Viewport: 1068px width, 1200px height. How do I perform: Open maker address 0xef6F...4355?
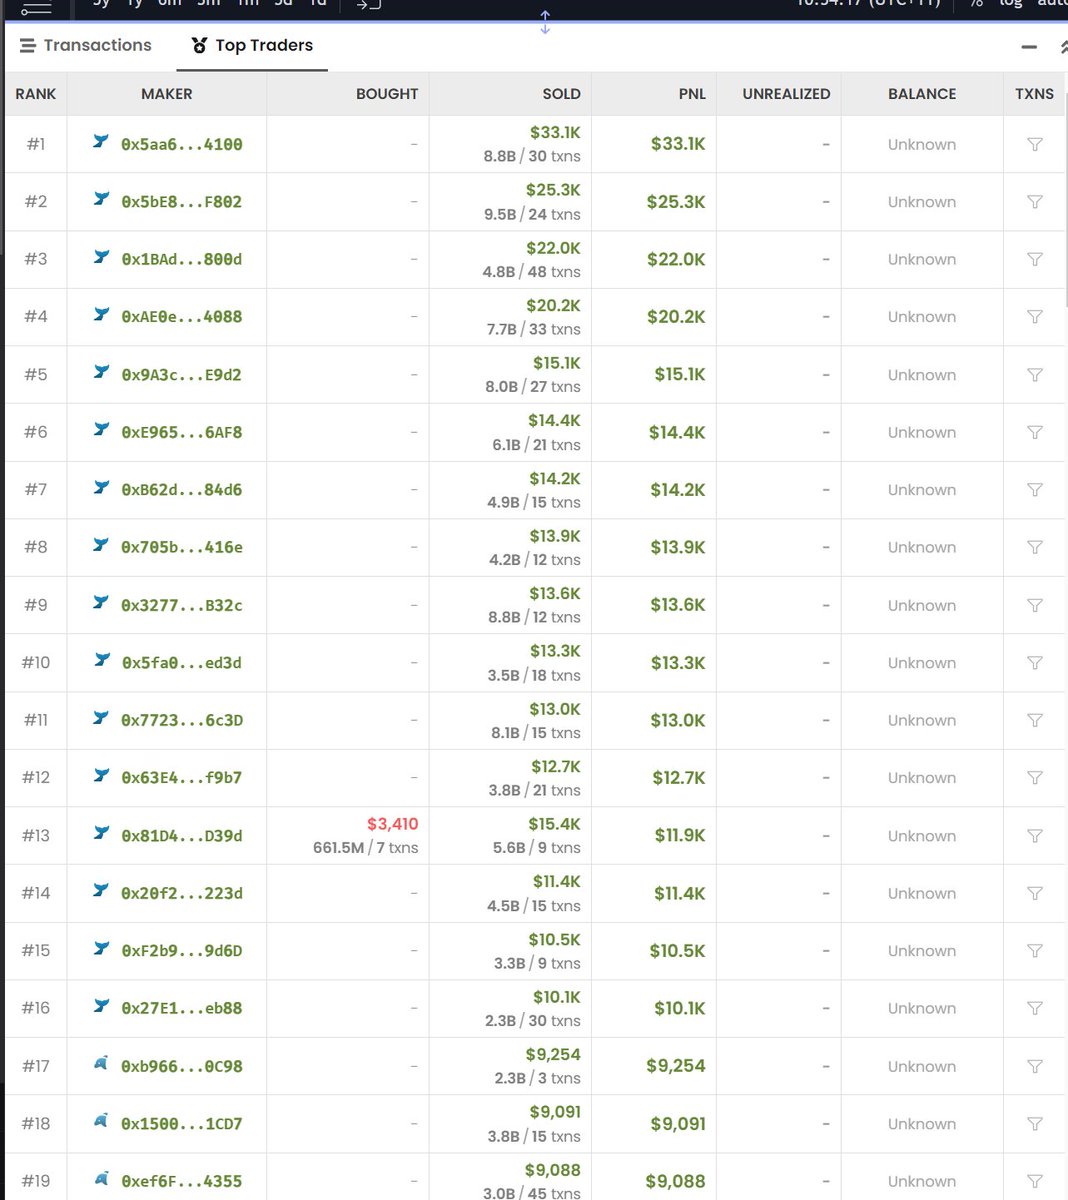[x=182, y=1181]
